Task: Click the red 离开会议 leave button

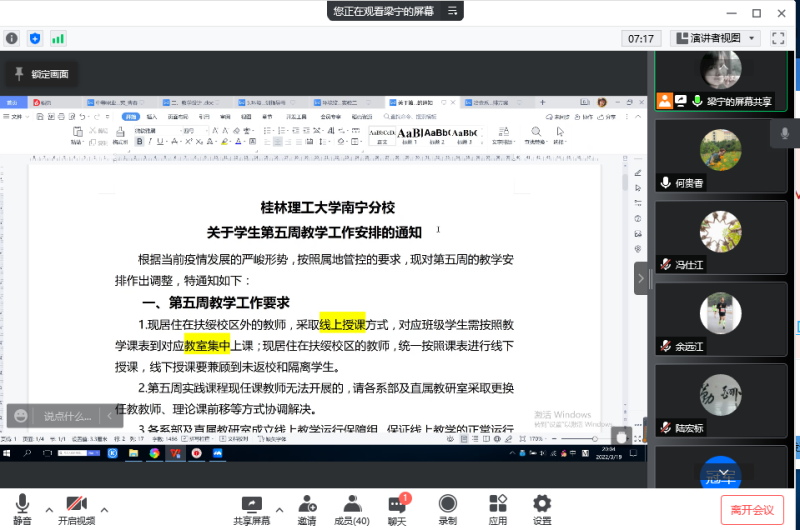Action: [752, 510]
